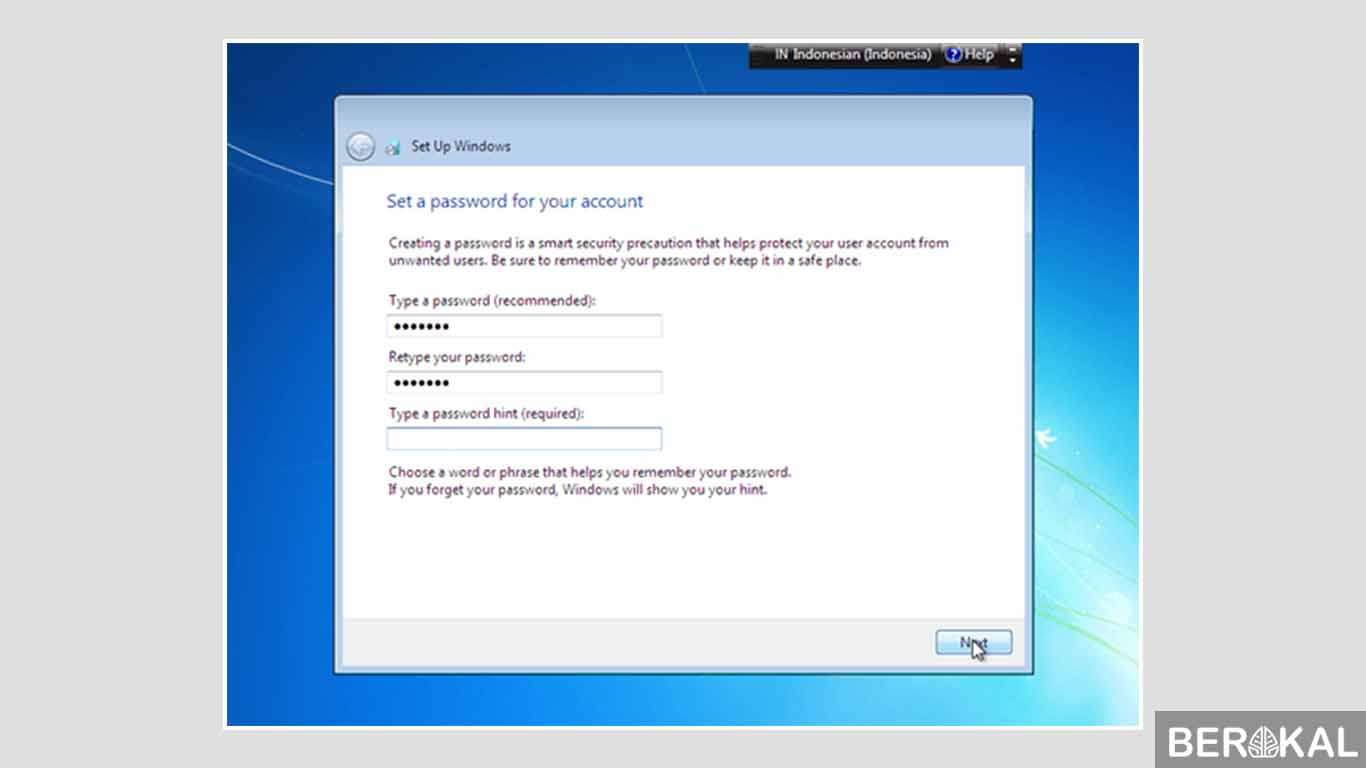Screen dimensions: 1366x768
Task: Click the 'Retype your password:' label
Action: [457, 357]
